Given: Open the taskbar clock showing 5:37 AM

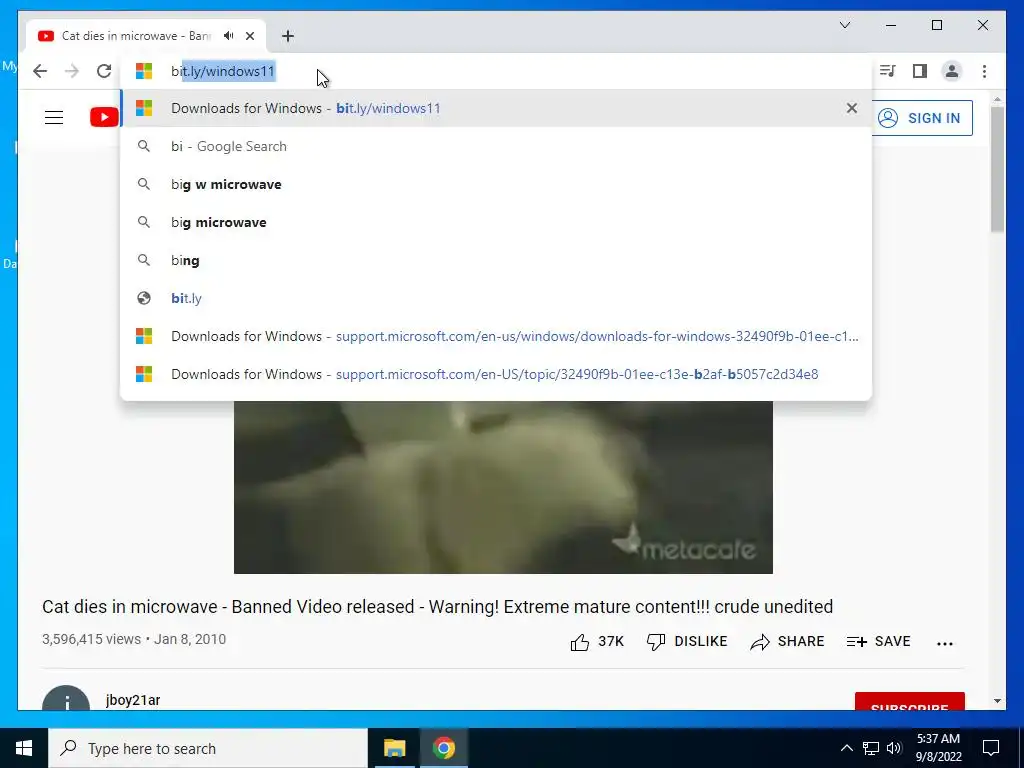Looking at the screenshot, I should point(938,748).
